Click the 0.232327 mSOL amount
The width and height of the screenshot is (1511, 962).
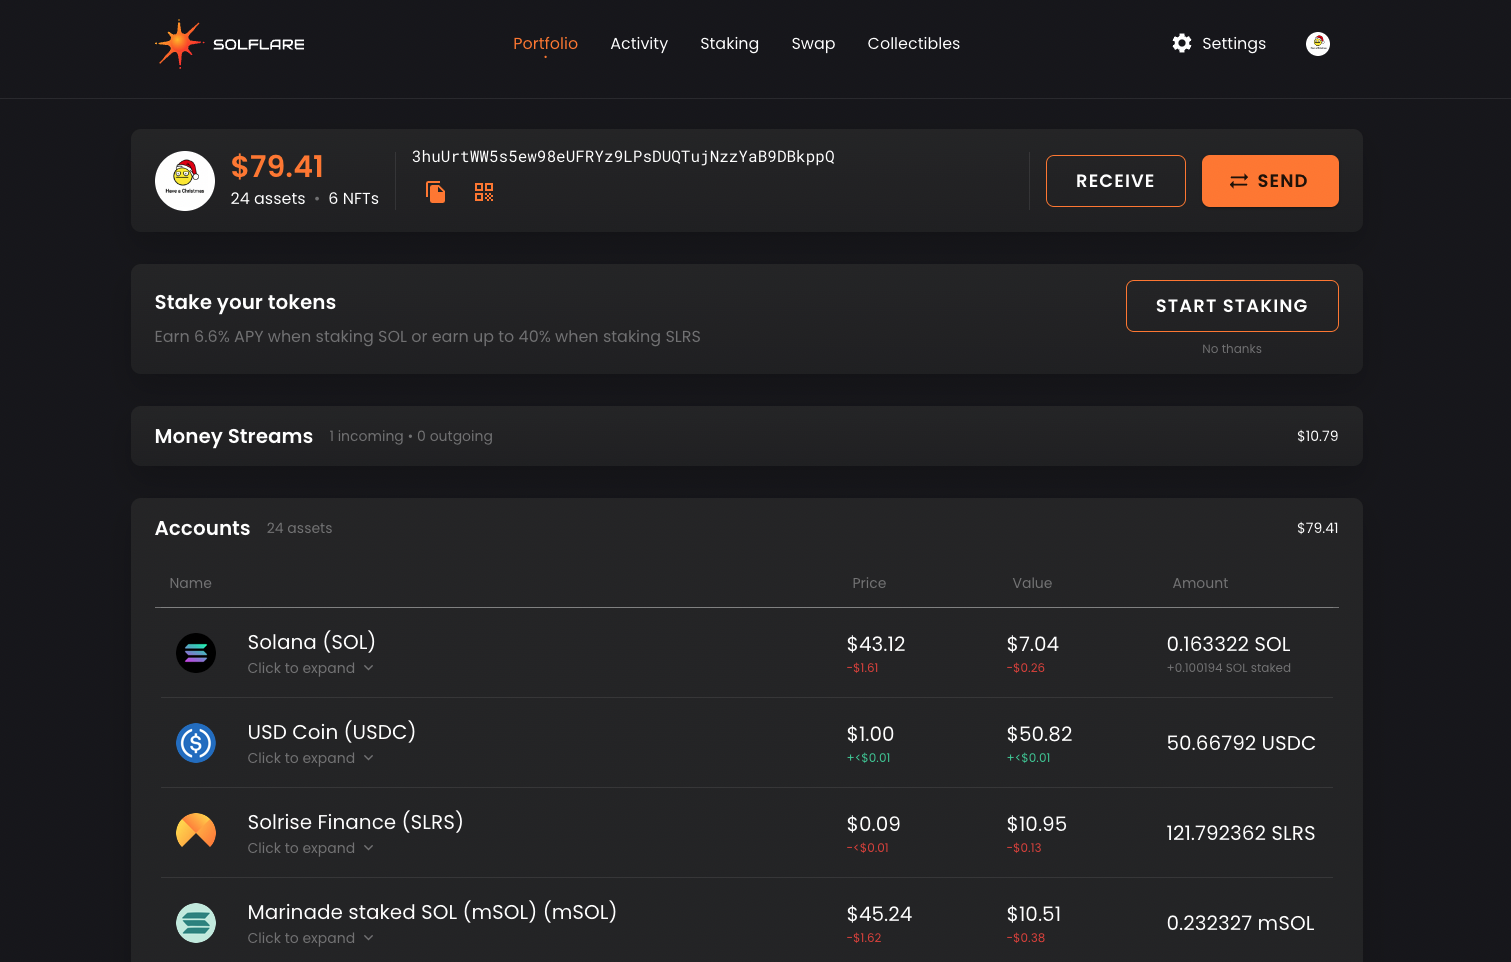(x=1240, y=923)
